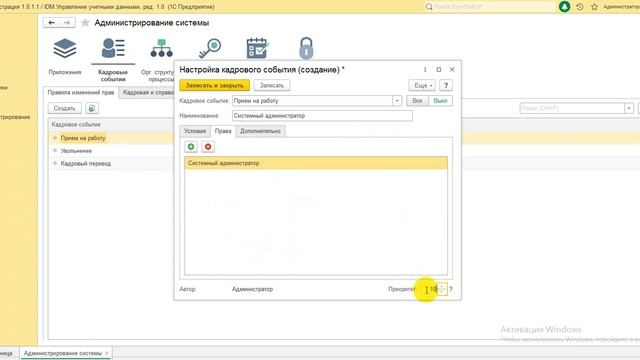Screen dimensions: 640x360
Task: Open the calendar checklist section icon
Action: coord(258,48)
